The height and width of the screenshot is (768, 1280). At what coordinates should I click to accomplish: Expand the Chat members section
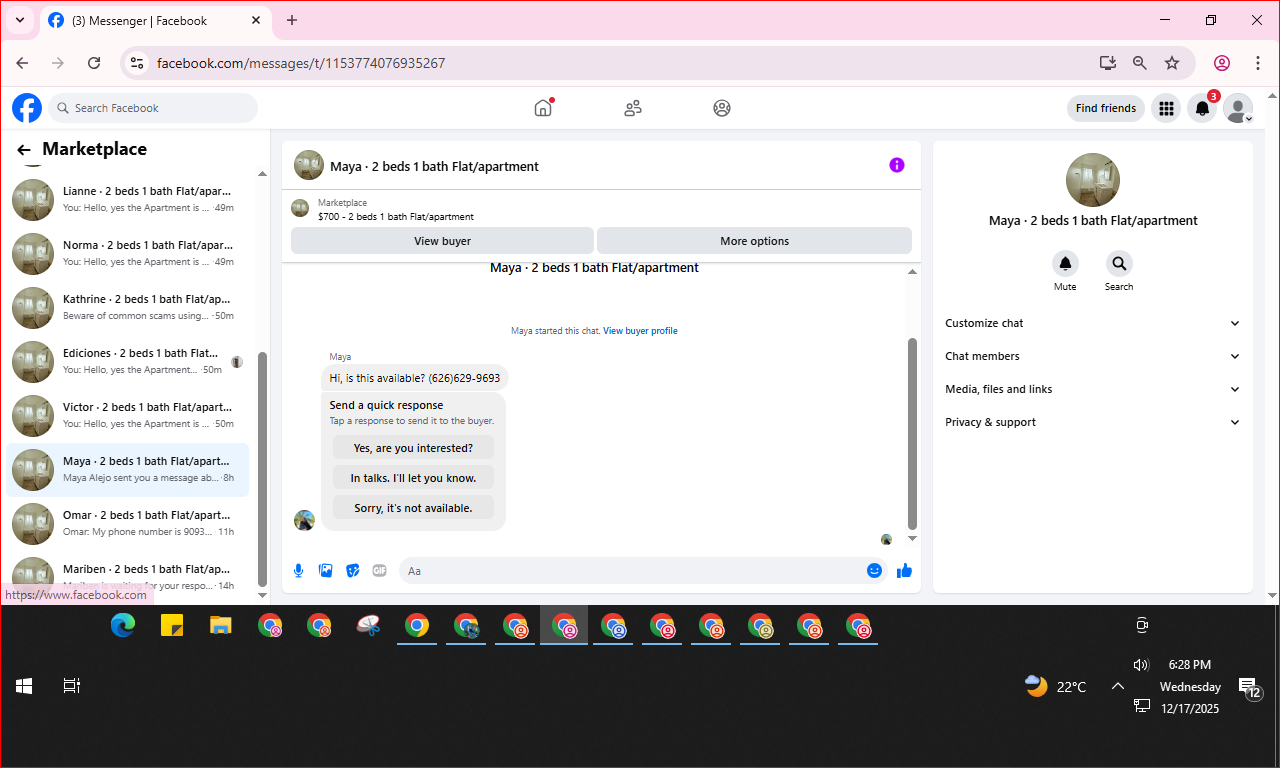(1093, 356)
